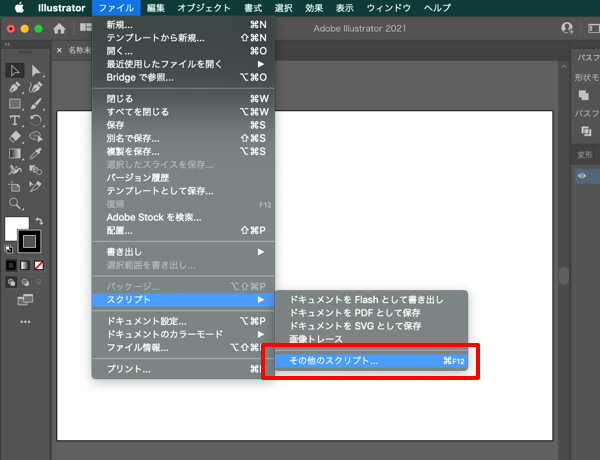Toggle layer visibility eye icon
This screenshot has height=460, width=600.
pyautogui.click(x=582, y=176)
